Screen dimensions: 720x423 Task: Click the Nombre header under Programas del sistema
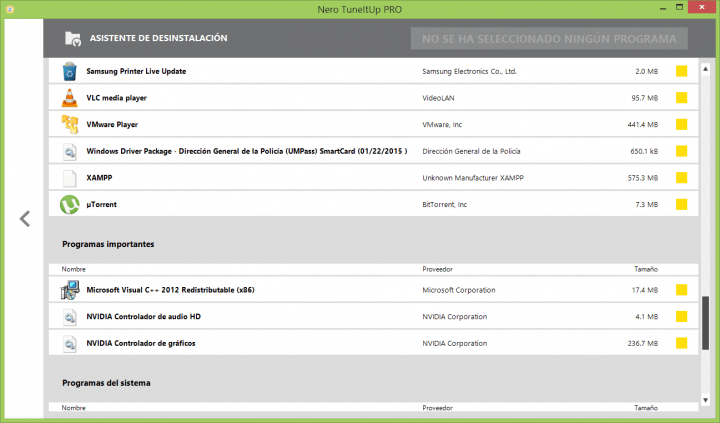[73, 408]
